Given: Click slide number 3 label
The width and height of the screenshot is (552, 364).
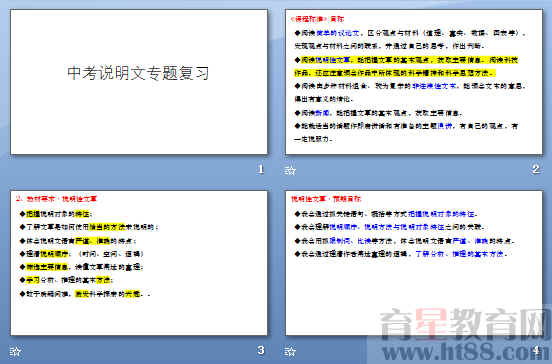Looking at the screenshot, I should [x=261, y=350].
